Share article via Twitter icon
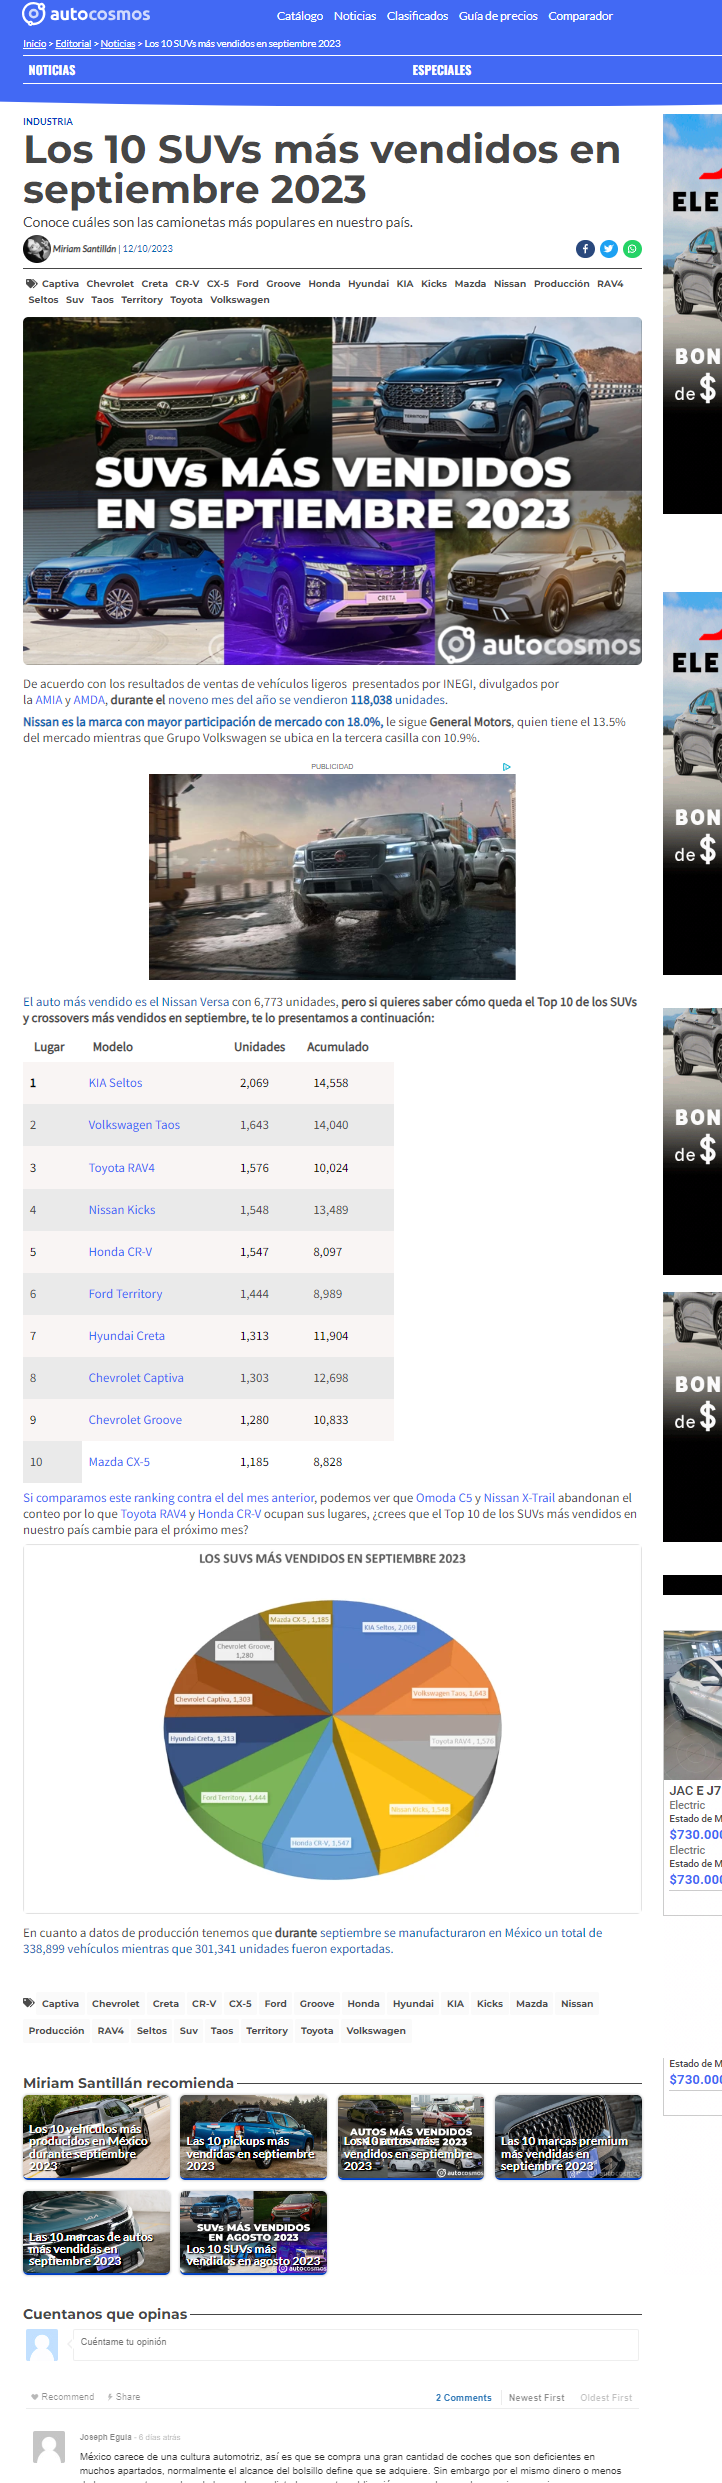Viewport: 722px width, 2483px height. [x=608, y=249]
